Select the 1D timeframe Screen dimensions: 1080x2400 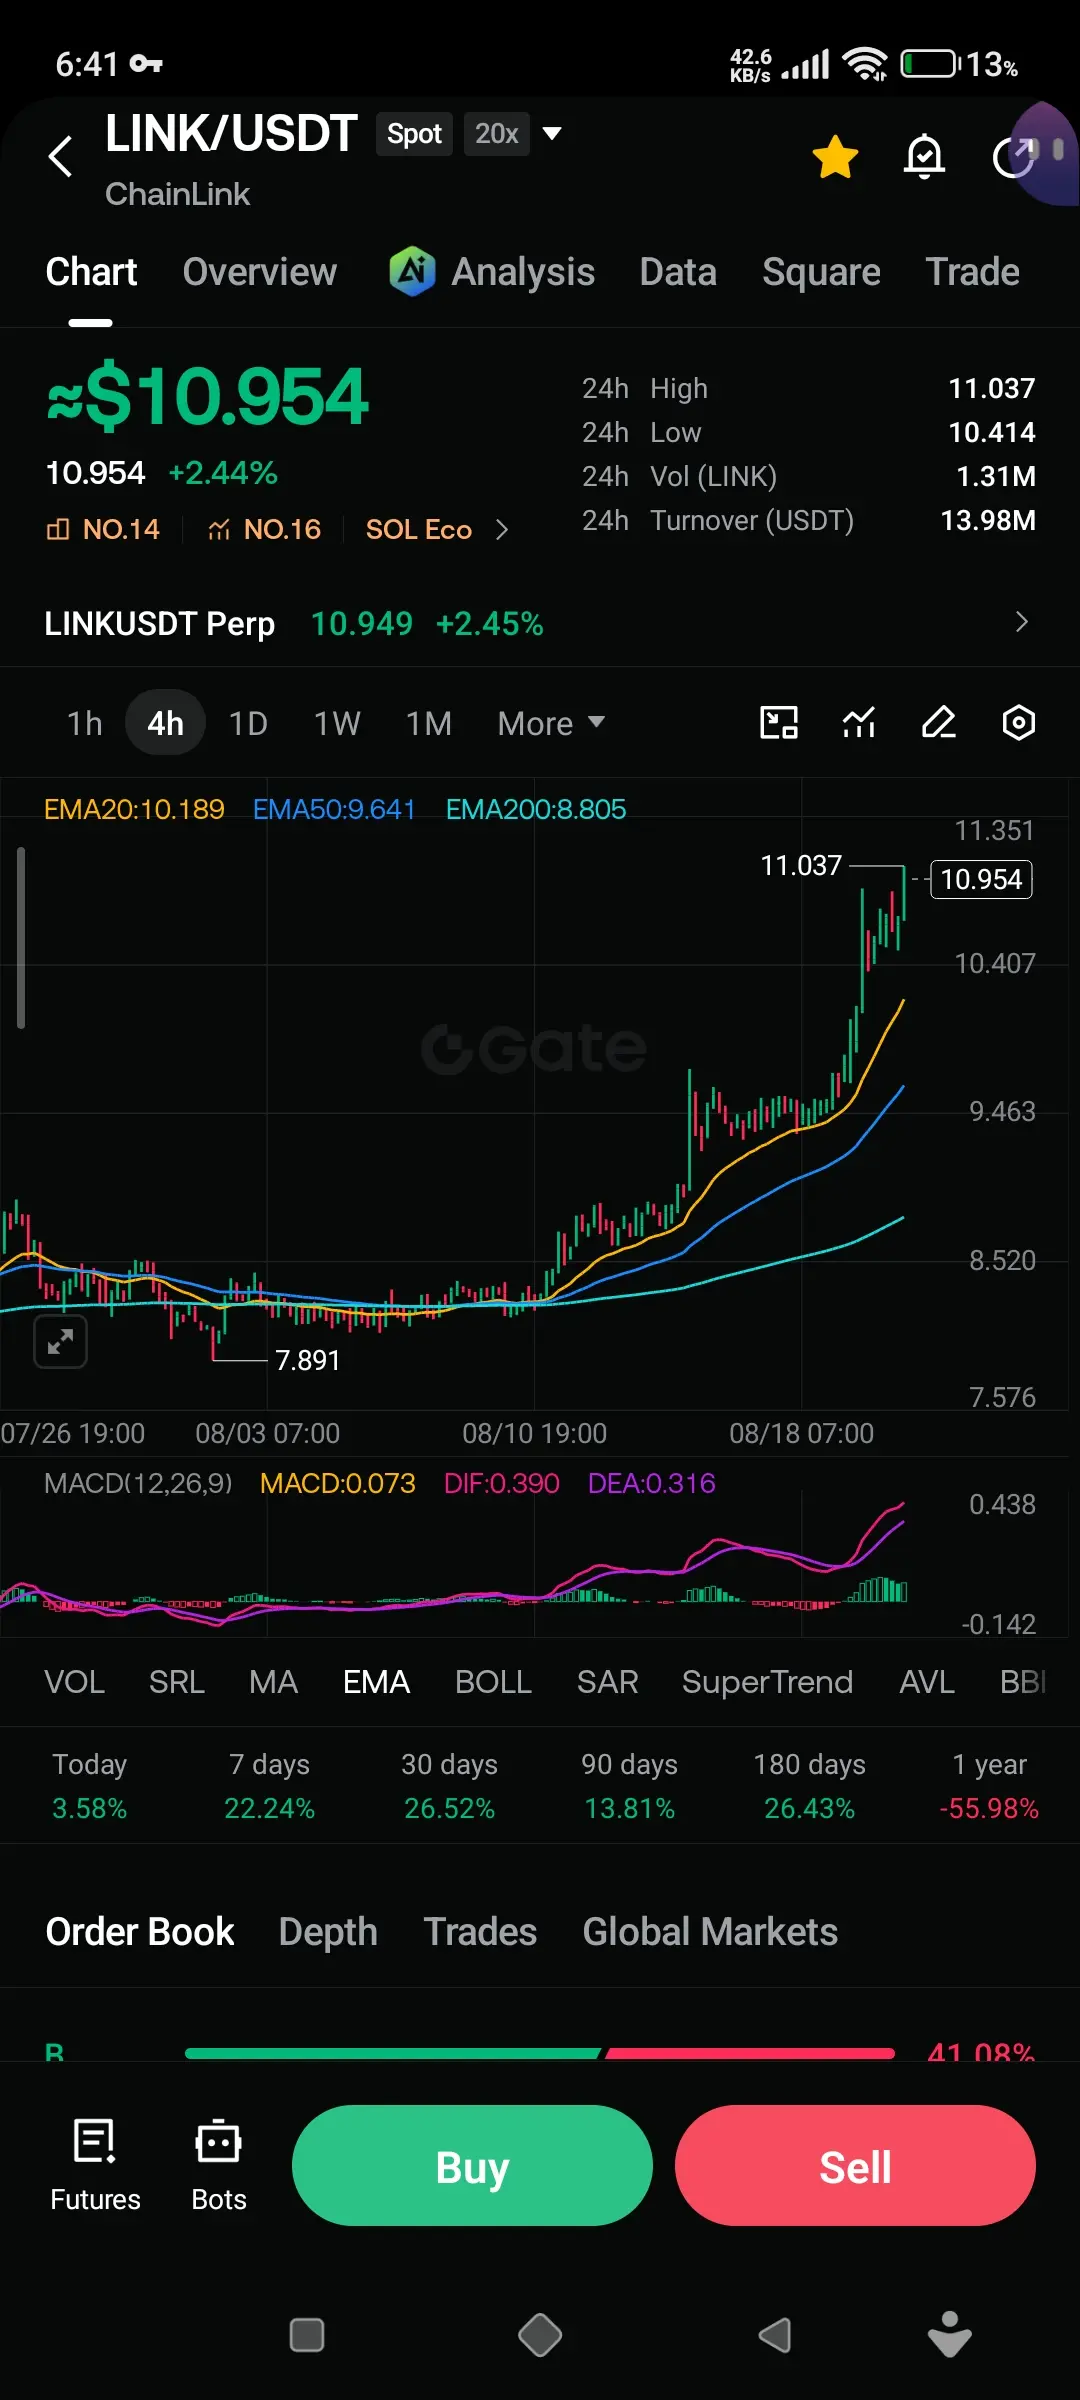248,723
